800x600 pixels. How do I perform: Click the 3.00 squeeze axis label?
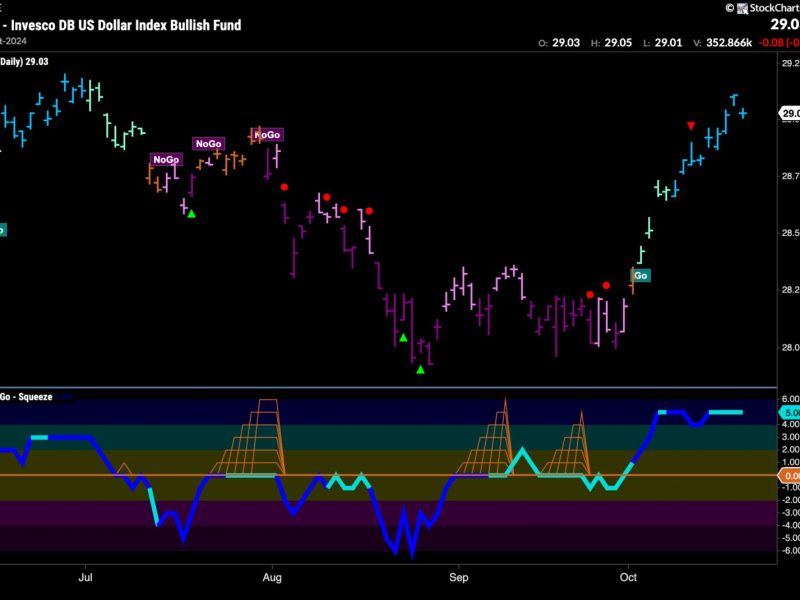tap(790, 437)
